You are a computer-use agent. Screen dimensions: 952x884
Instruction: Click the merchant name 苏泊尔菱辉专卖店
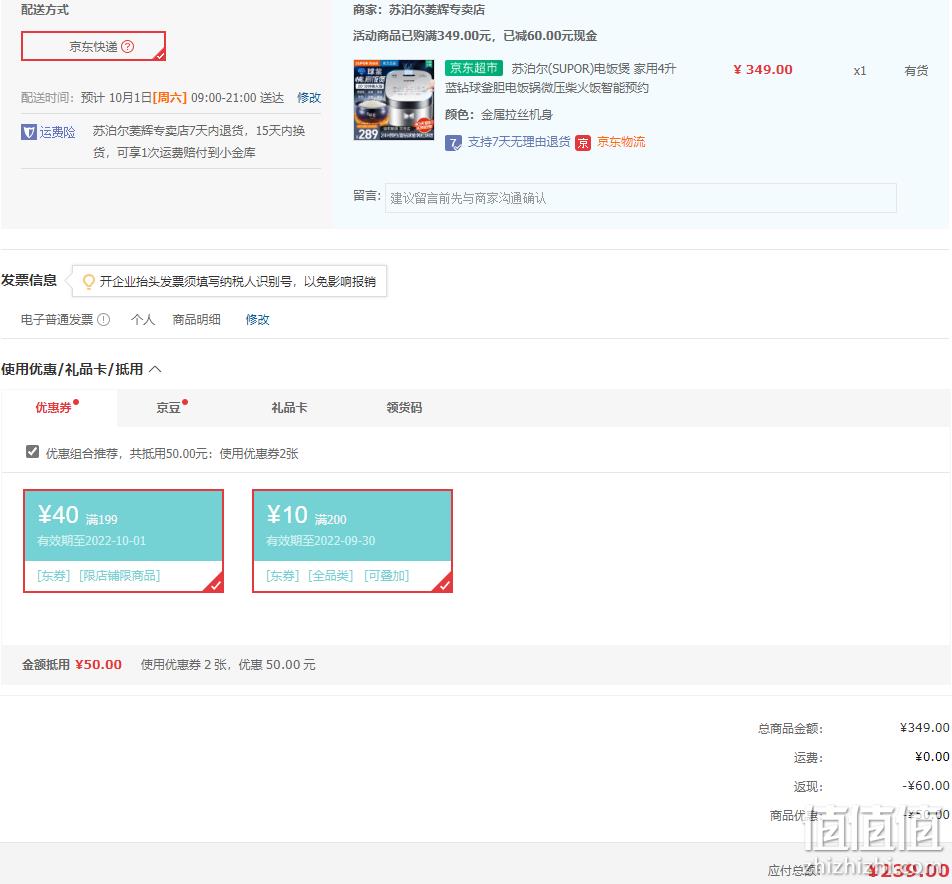pyautogui.click(x=437, y=10)
